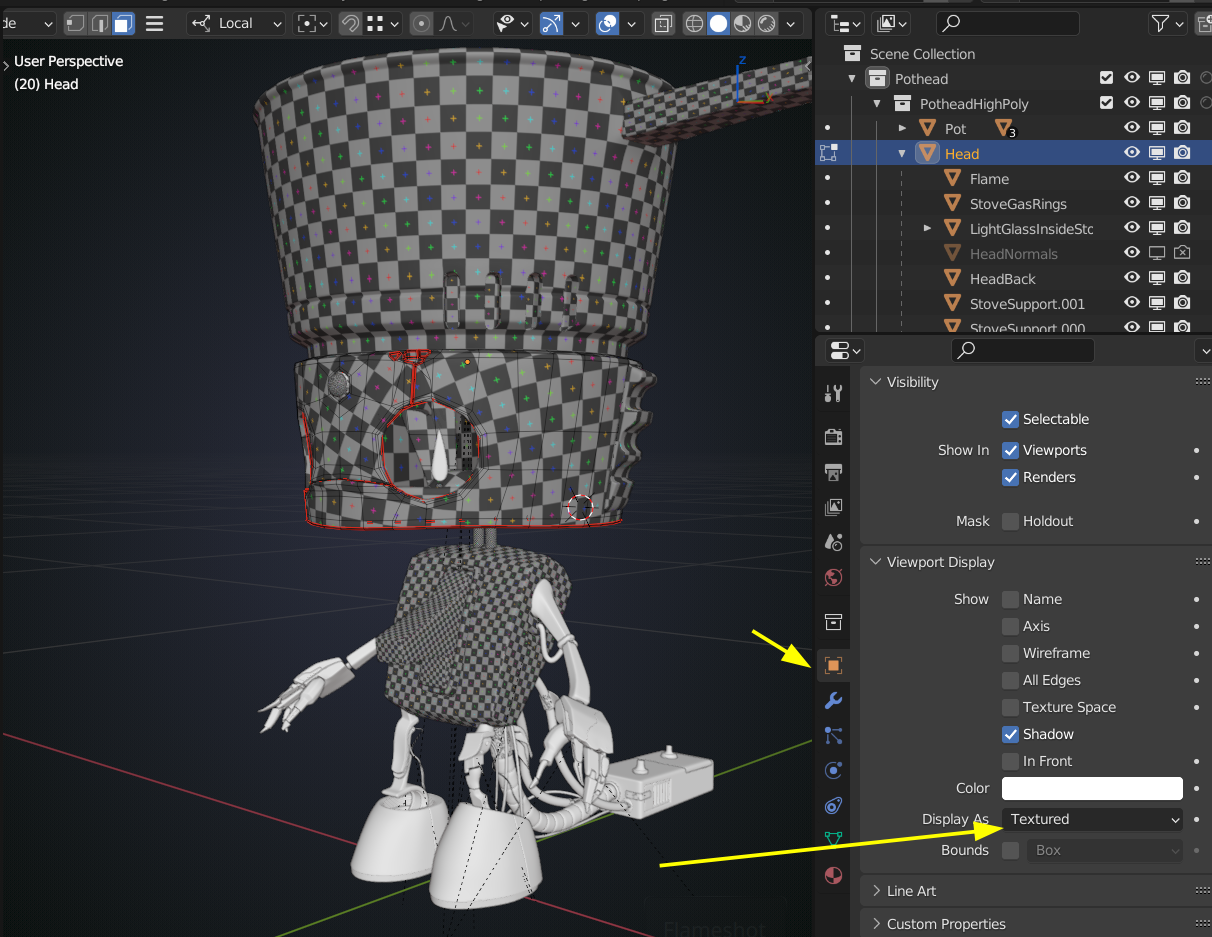The width and height of the screenshot is (1212, 937).
Task: Open the Display As dropdown
Action: pyautogui.click(x=1093, y=819)
